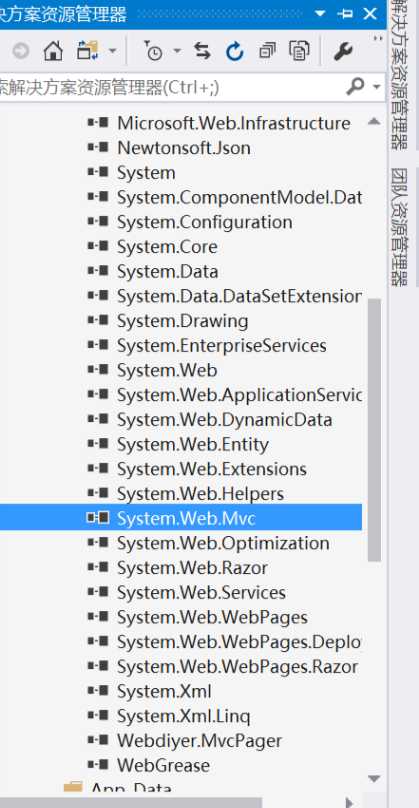Image resolution: width=419 pixels, height=808 pixels.
Task: Expand the search options dropdown arrow
Action: [x=377, y=87]
